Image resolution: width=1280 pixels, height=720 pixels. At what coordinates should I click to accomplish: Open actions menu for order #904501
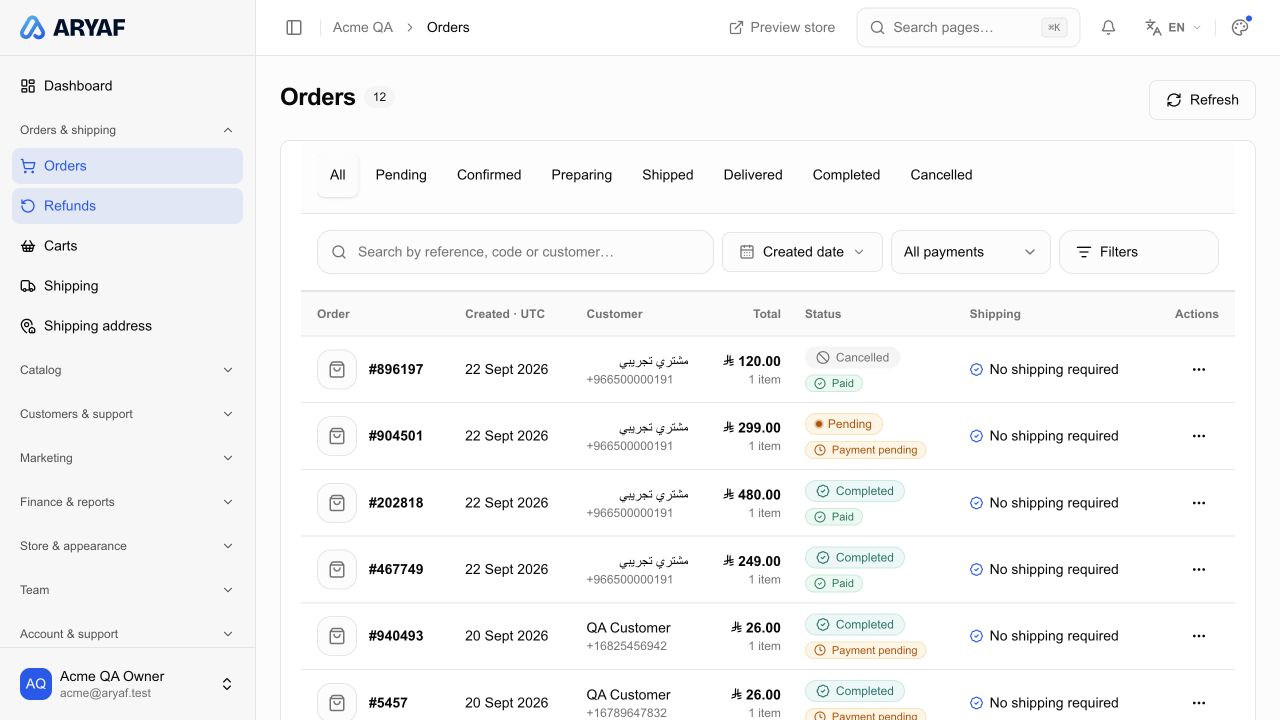pyautogui.click(x=1199, y=436)
